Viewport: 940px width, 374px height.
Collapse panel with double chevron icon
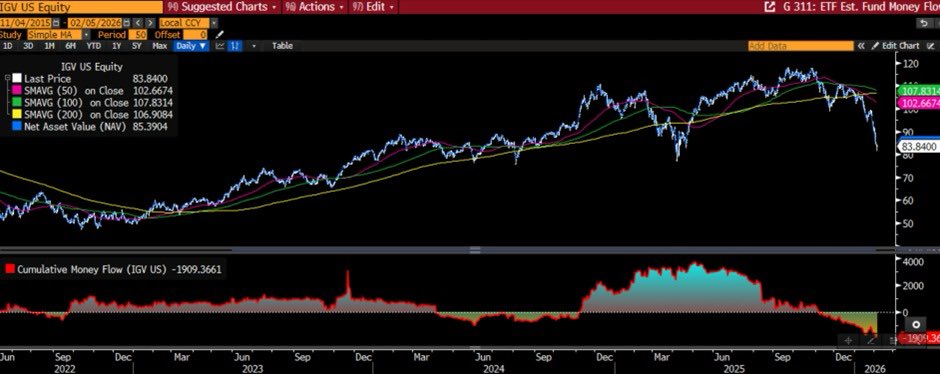coord(861,46)
